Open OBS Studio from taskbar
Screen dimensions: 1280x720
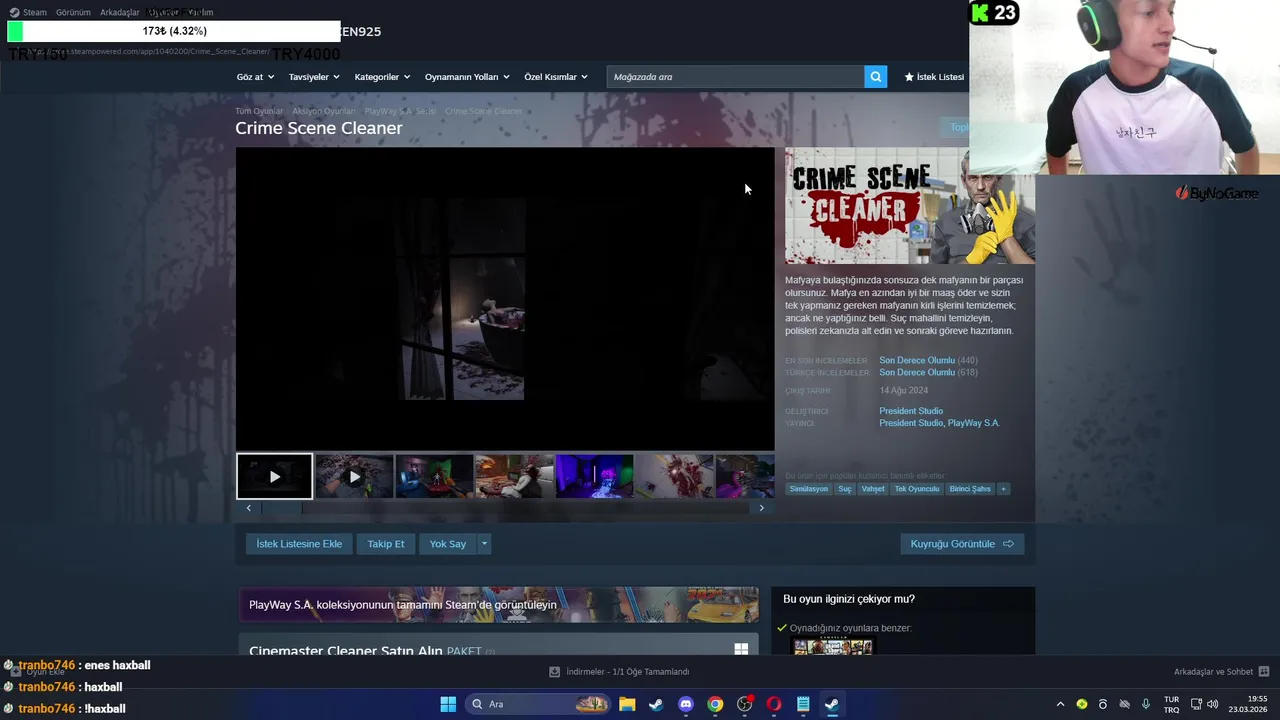coord(744,704)
